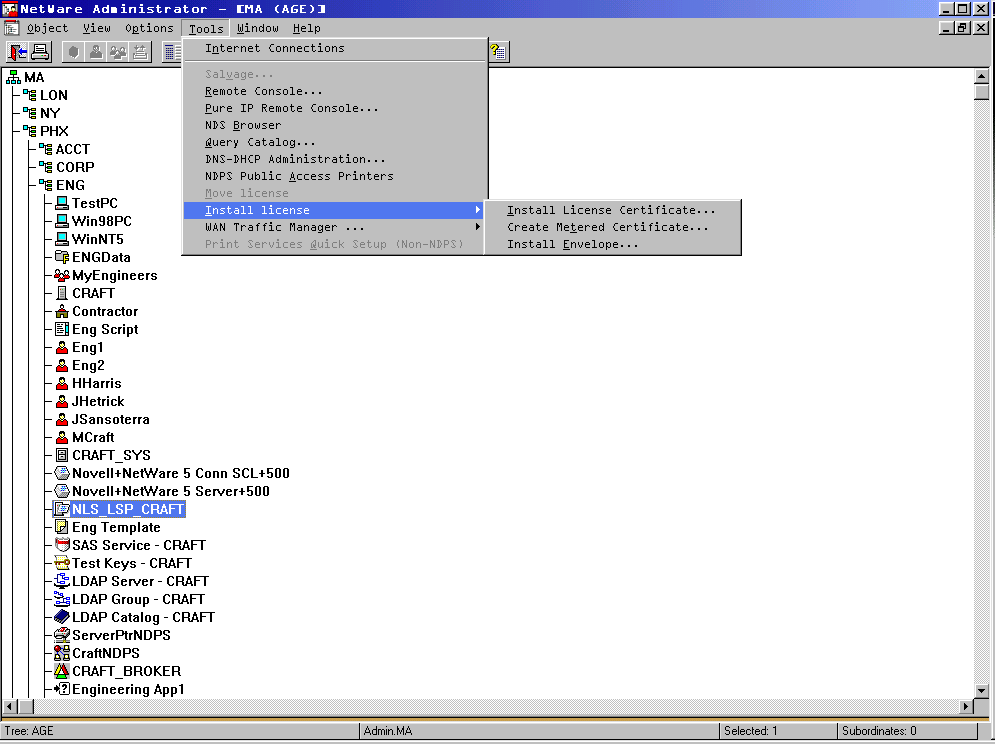Screen dimensions: 995x744
Task: Open the Options menu
Action: [149, 28]
